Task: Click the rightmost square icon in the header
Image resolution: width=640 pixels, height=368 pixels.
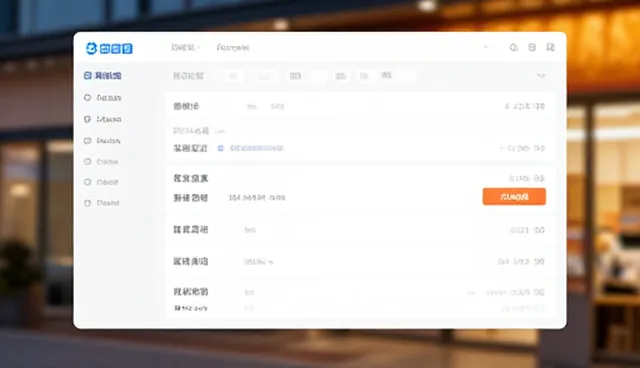Action: [x=550, y=47]
